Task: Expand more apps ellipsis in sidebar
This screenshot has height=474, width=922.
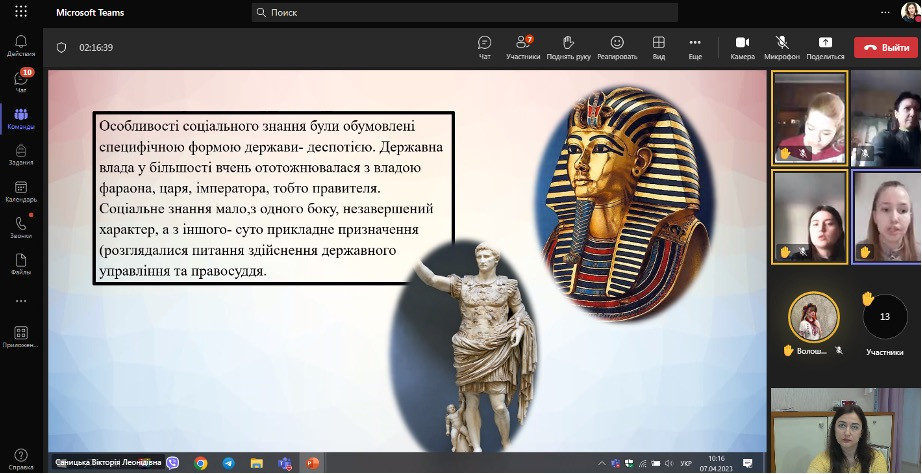Action: click(21, 299)
